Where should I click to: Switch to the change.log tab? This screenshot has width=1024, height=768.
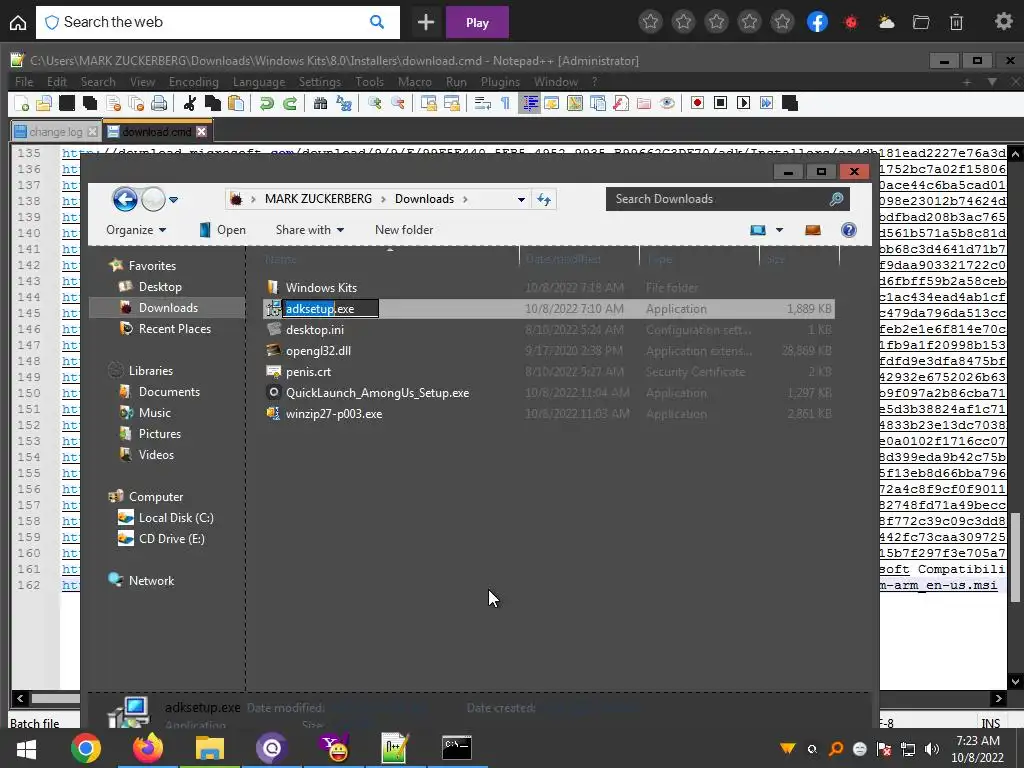click(x=56, y=132)
